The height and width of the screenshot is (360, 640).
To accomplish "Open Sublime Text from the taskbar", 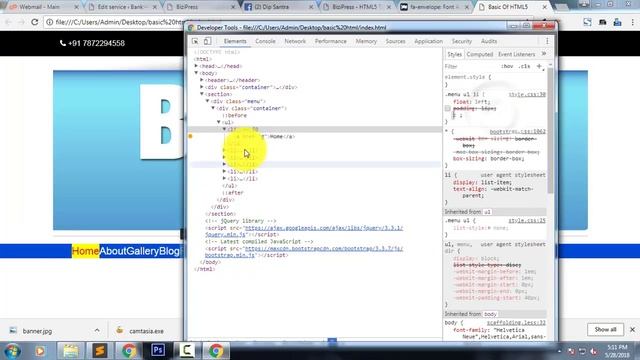I will (x=100, y=351).
